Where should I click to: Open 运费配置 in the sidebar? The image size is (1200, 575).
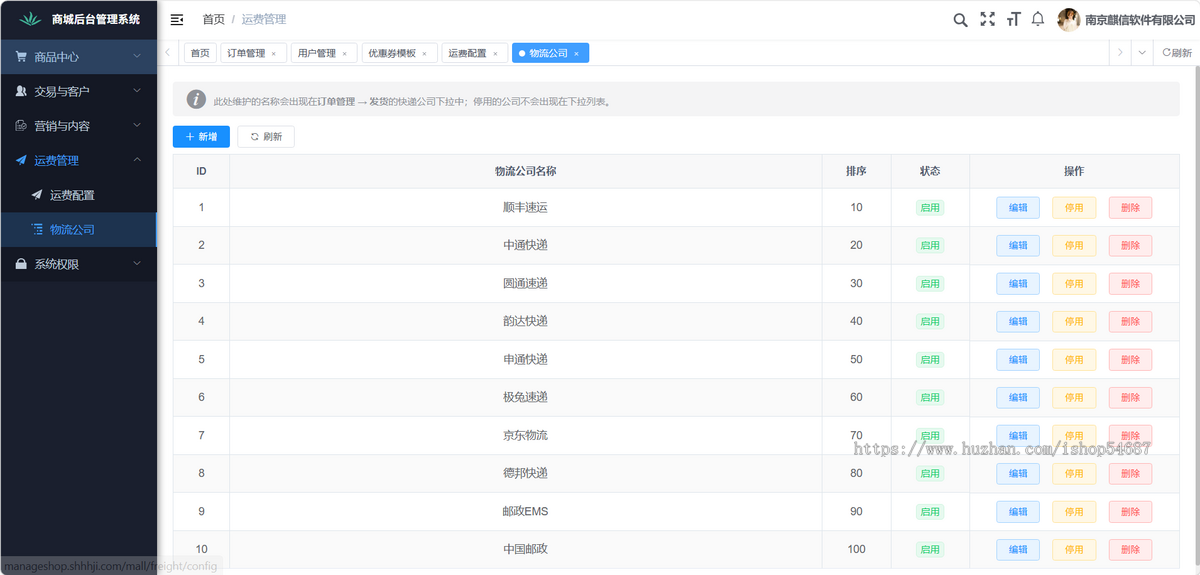78,195
